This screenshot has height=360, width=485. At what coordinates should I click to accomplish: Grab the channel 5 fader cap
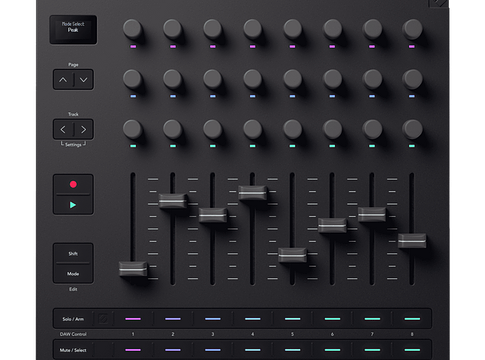(x=292, y=255)
